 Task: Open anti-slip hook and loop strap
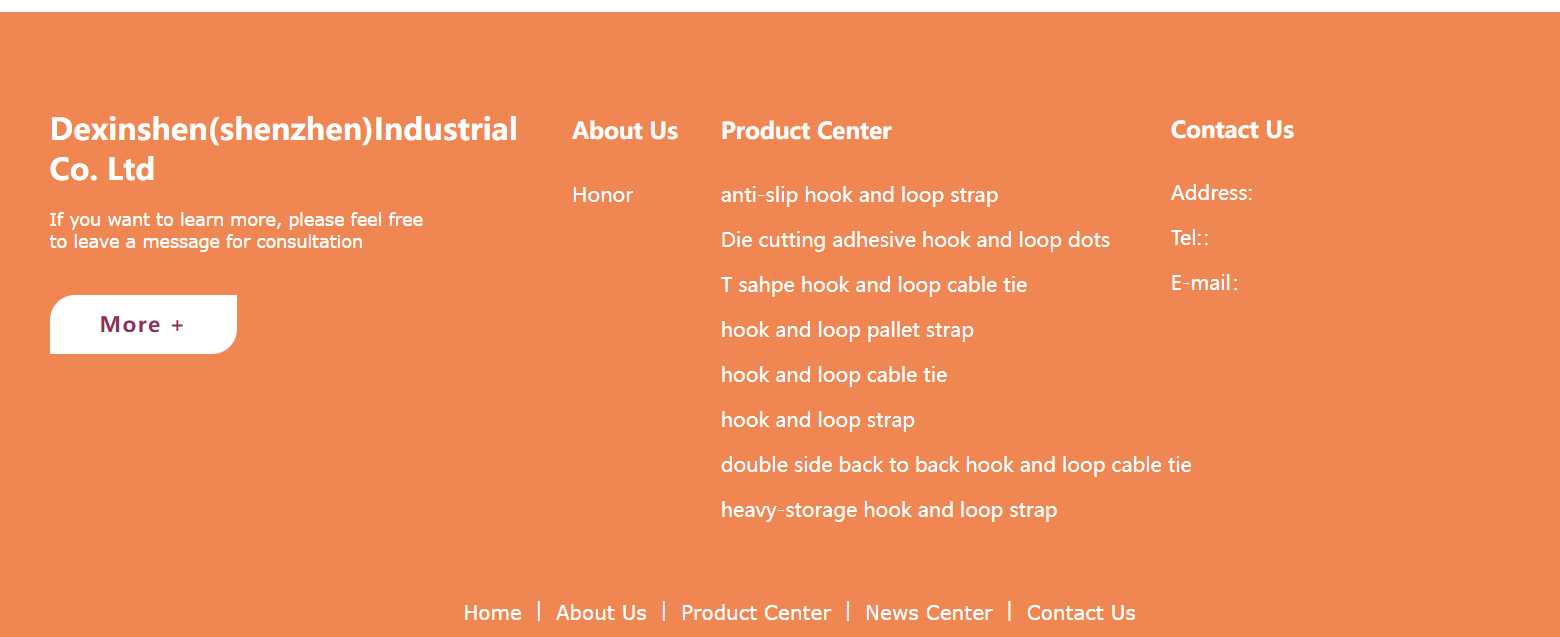(859, 195)
